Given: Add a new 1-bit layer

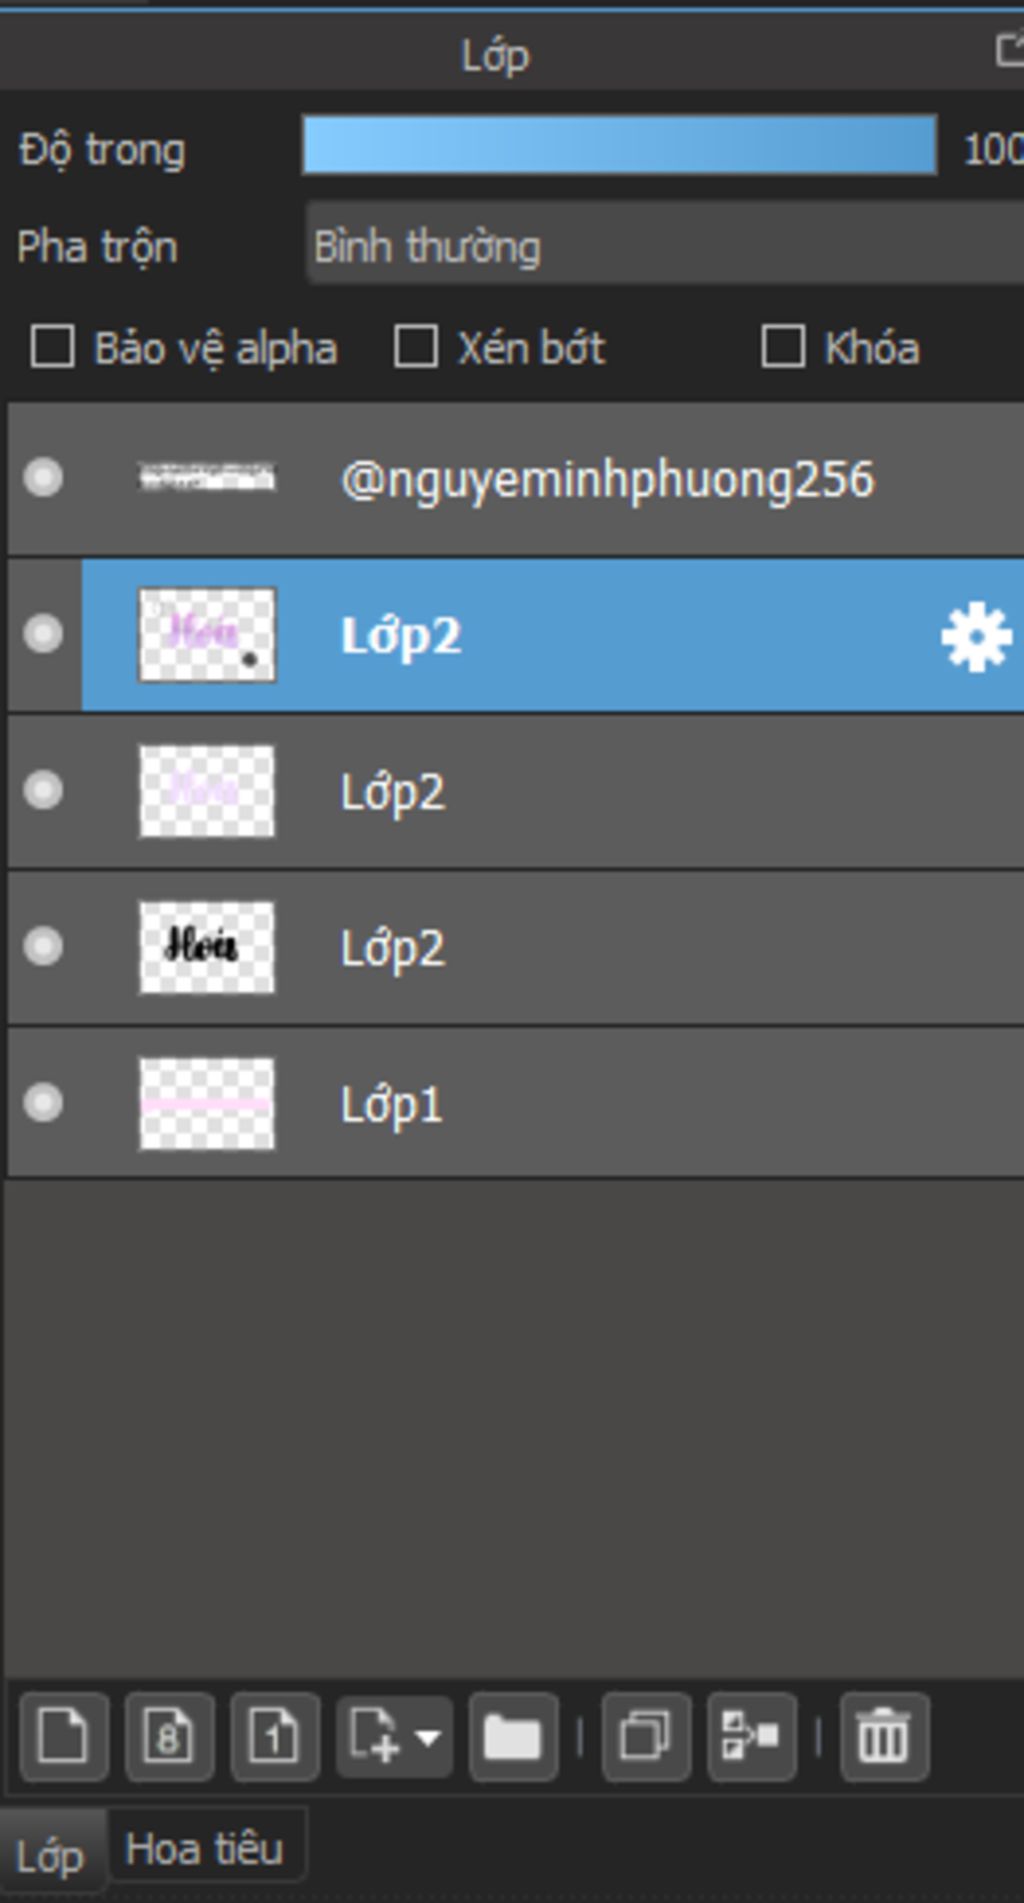Looking at the screenshot, I should click(x=275, y=1737).
